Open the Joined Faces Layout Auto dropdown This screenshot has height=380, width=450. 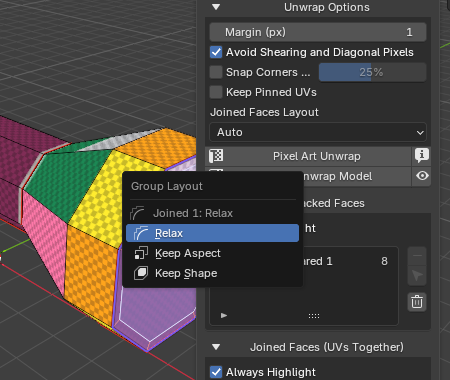pyautogui.click(x=318, y=132)
